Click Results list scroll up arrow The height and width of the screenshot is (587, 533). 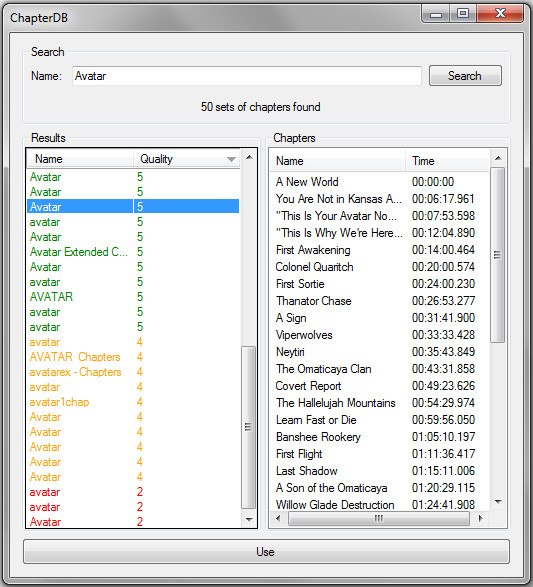pyautogui.click(x=249, y=157)
